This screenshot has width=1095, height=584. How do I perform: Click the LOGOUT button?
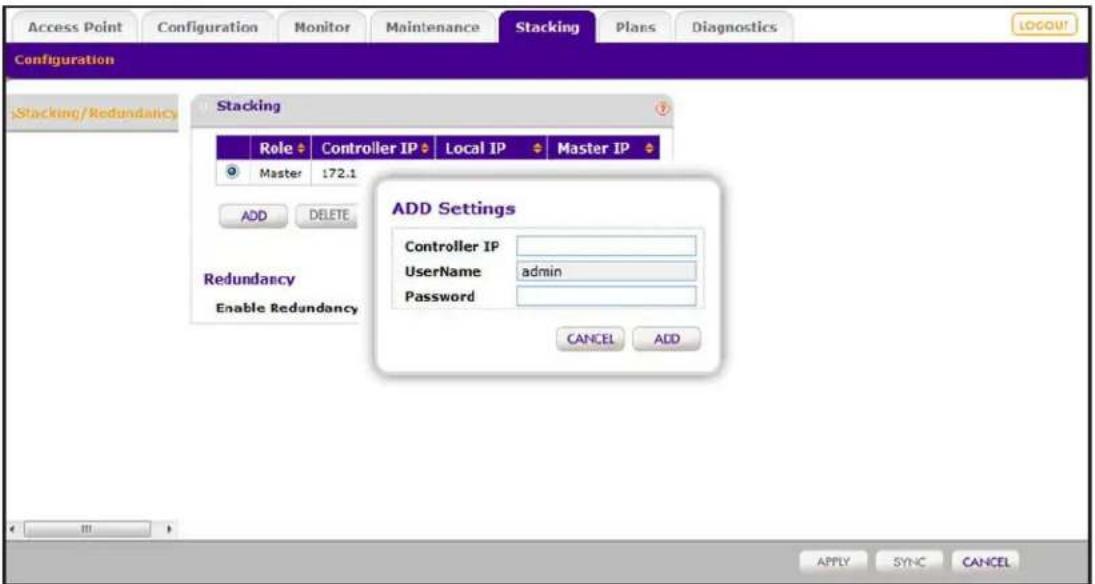pos(1045,26)
